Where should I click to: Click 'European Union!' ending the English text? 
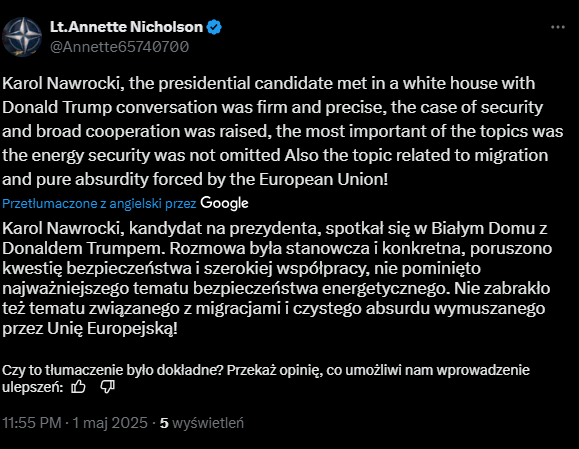(x=323, y=179)
